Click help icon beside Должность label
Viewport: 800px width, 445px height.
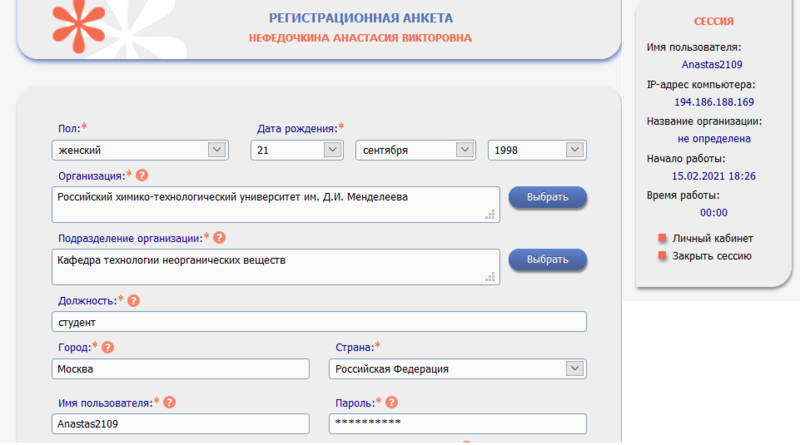pos(133,300)
